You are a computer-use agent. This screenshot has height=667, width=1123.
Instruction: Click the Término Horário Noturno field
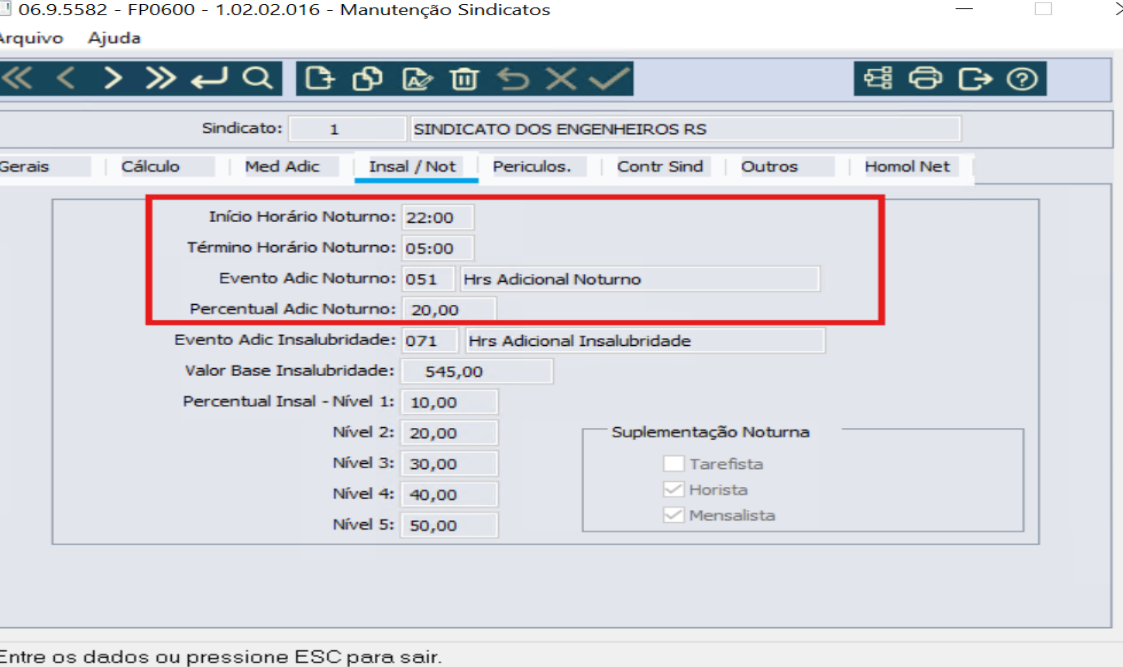point(437,248)
